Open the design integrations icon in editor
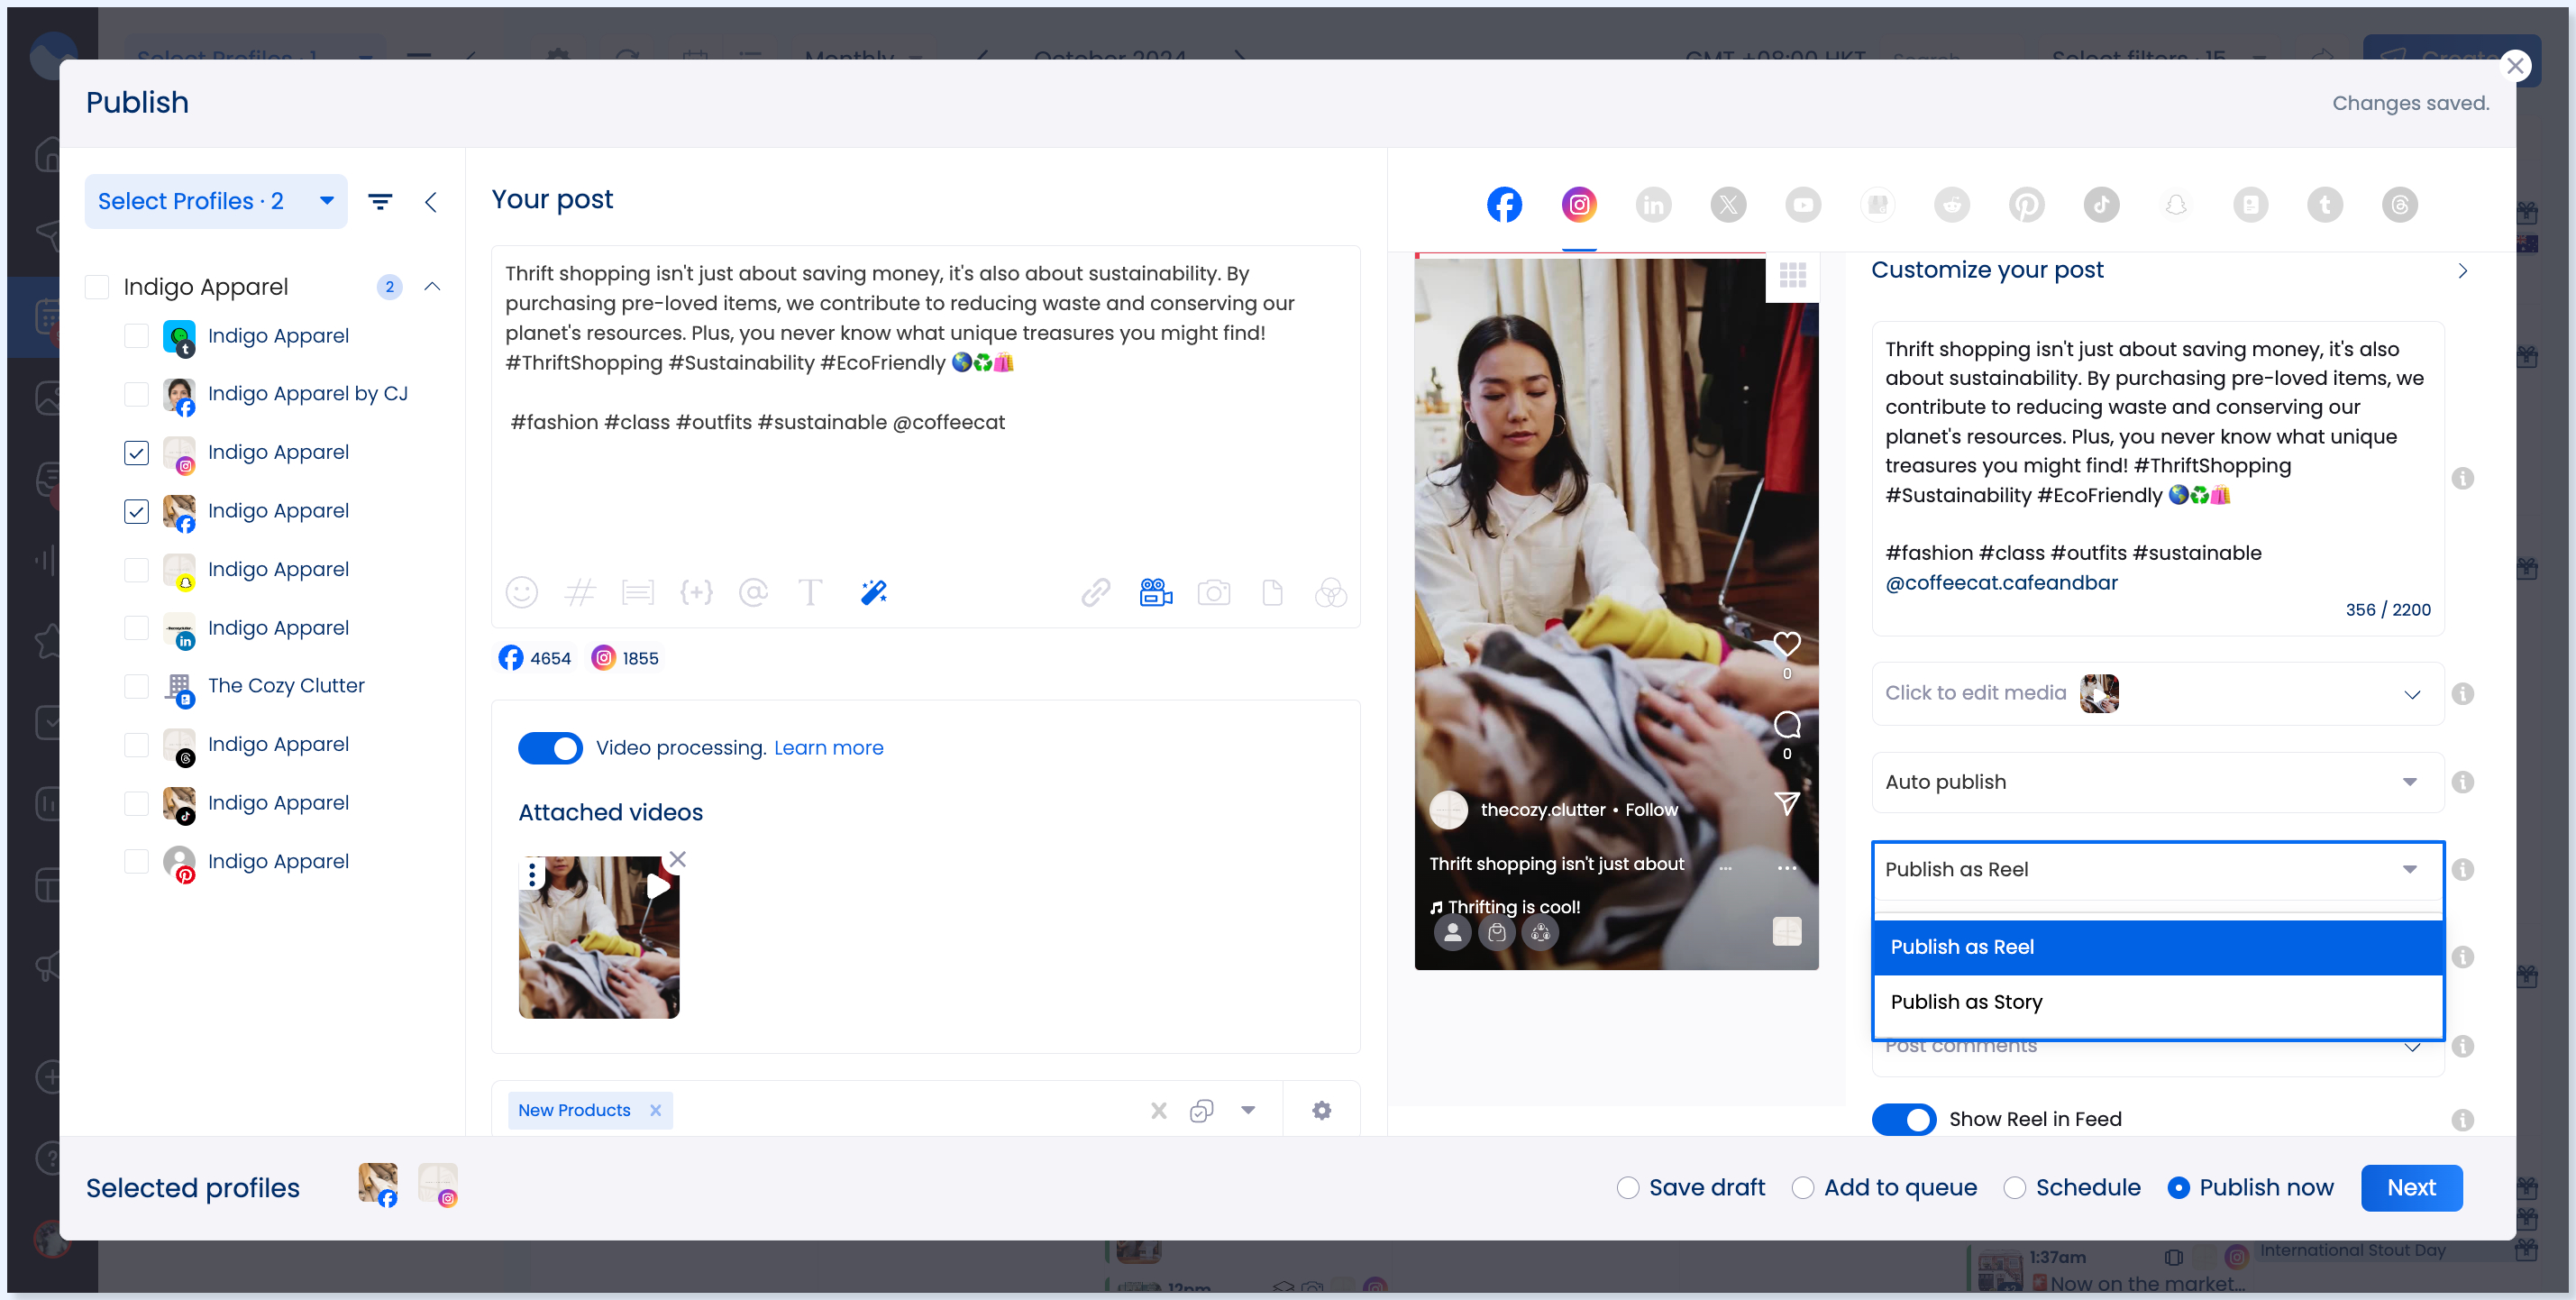This screenshot has width=2576, height=1300. (x=1330, y=593)
